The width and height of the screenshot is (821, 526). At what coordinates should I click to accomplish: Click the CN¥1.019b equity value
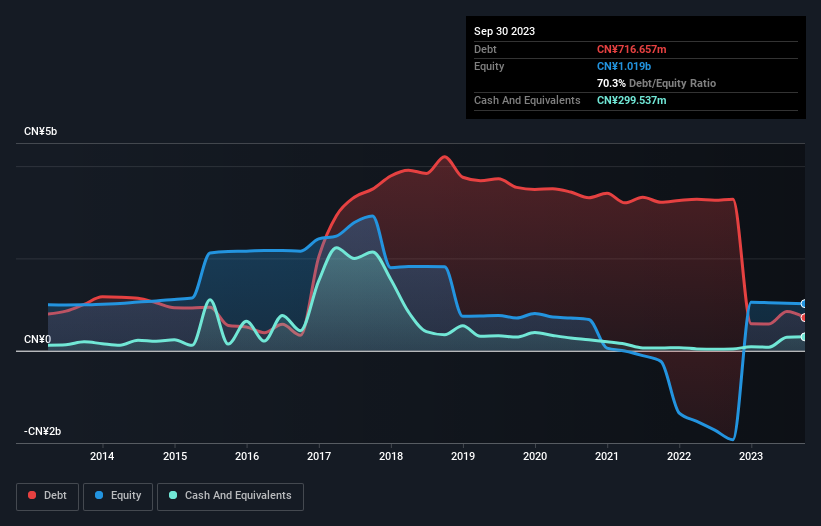tap(624, 66)
